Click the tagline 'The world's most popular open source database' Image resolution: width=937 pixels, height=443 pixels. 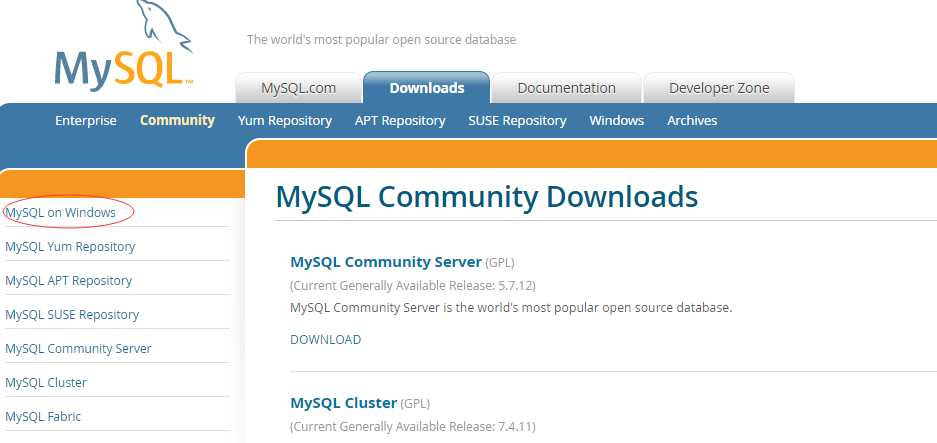[x=381, y=40]
